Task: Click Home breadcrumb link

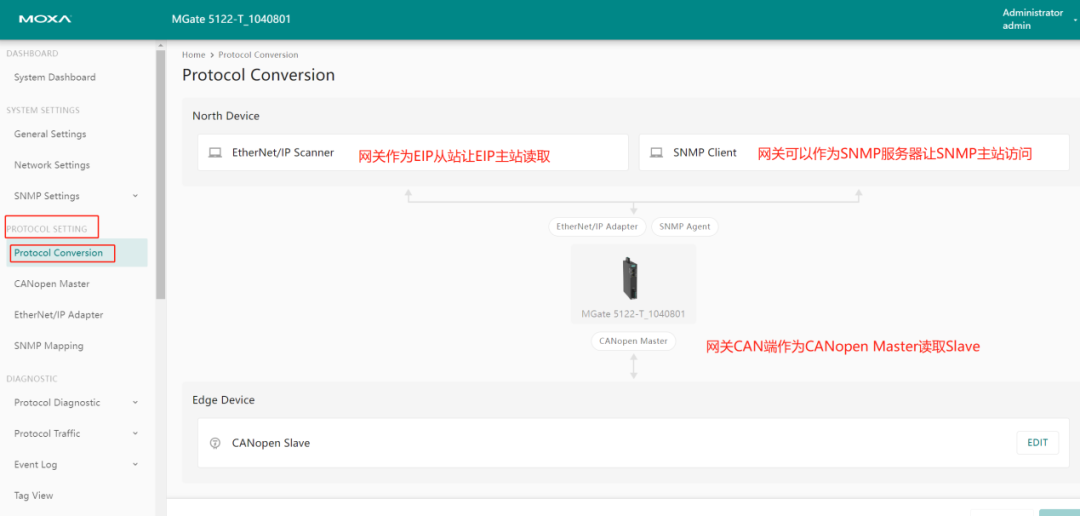Action: pos(194,54)
